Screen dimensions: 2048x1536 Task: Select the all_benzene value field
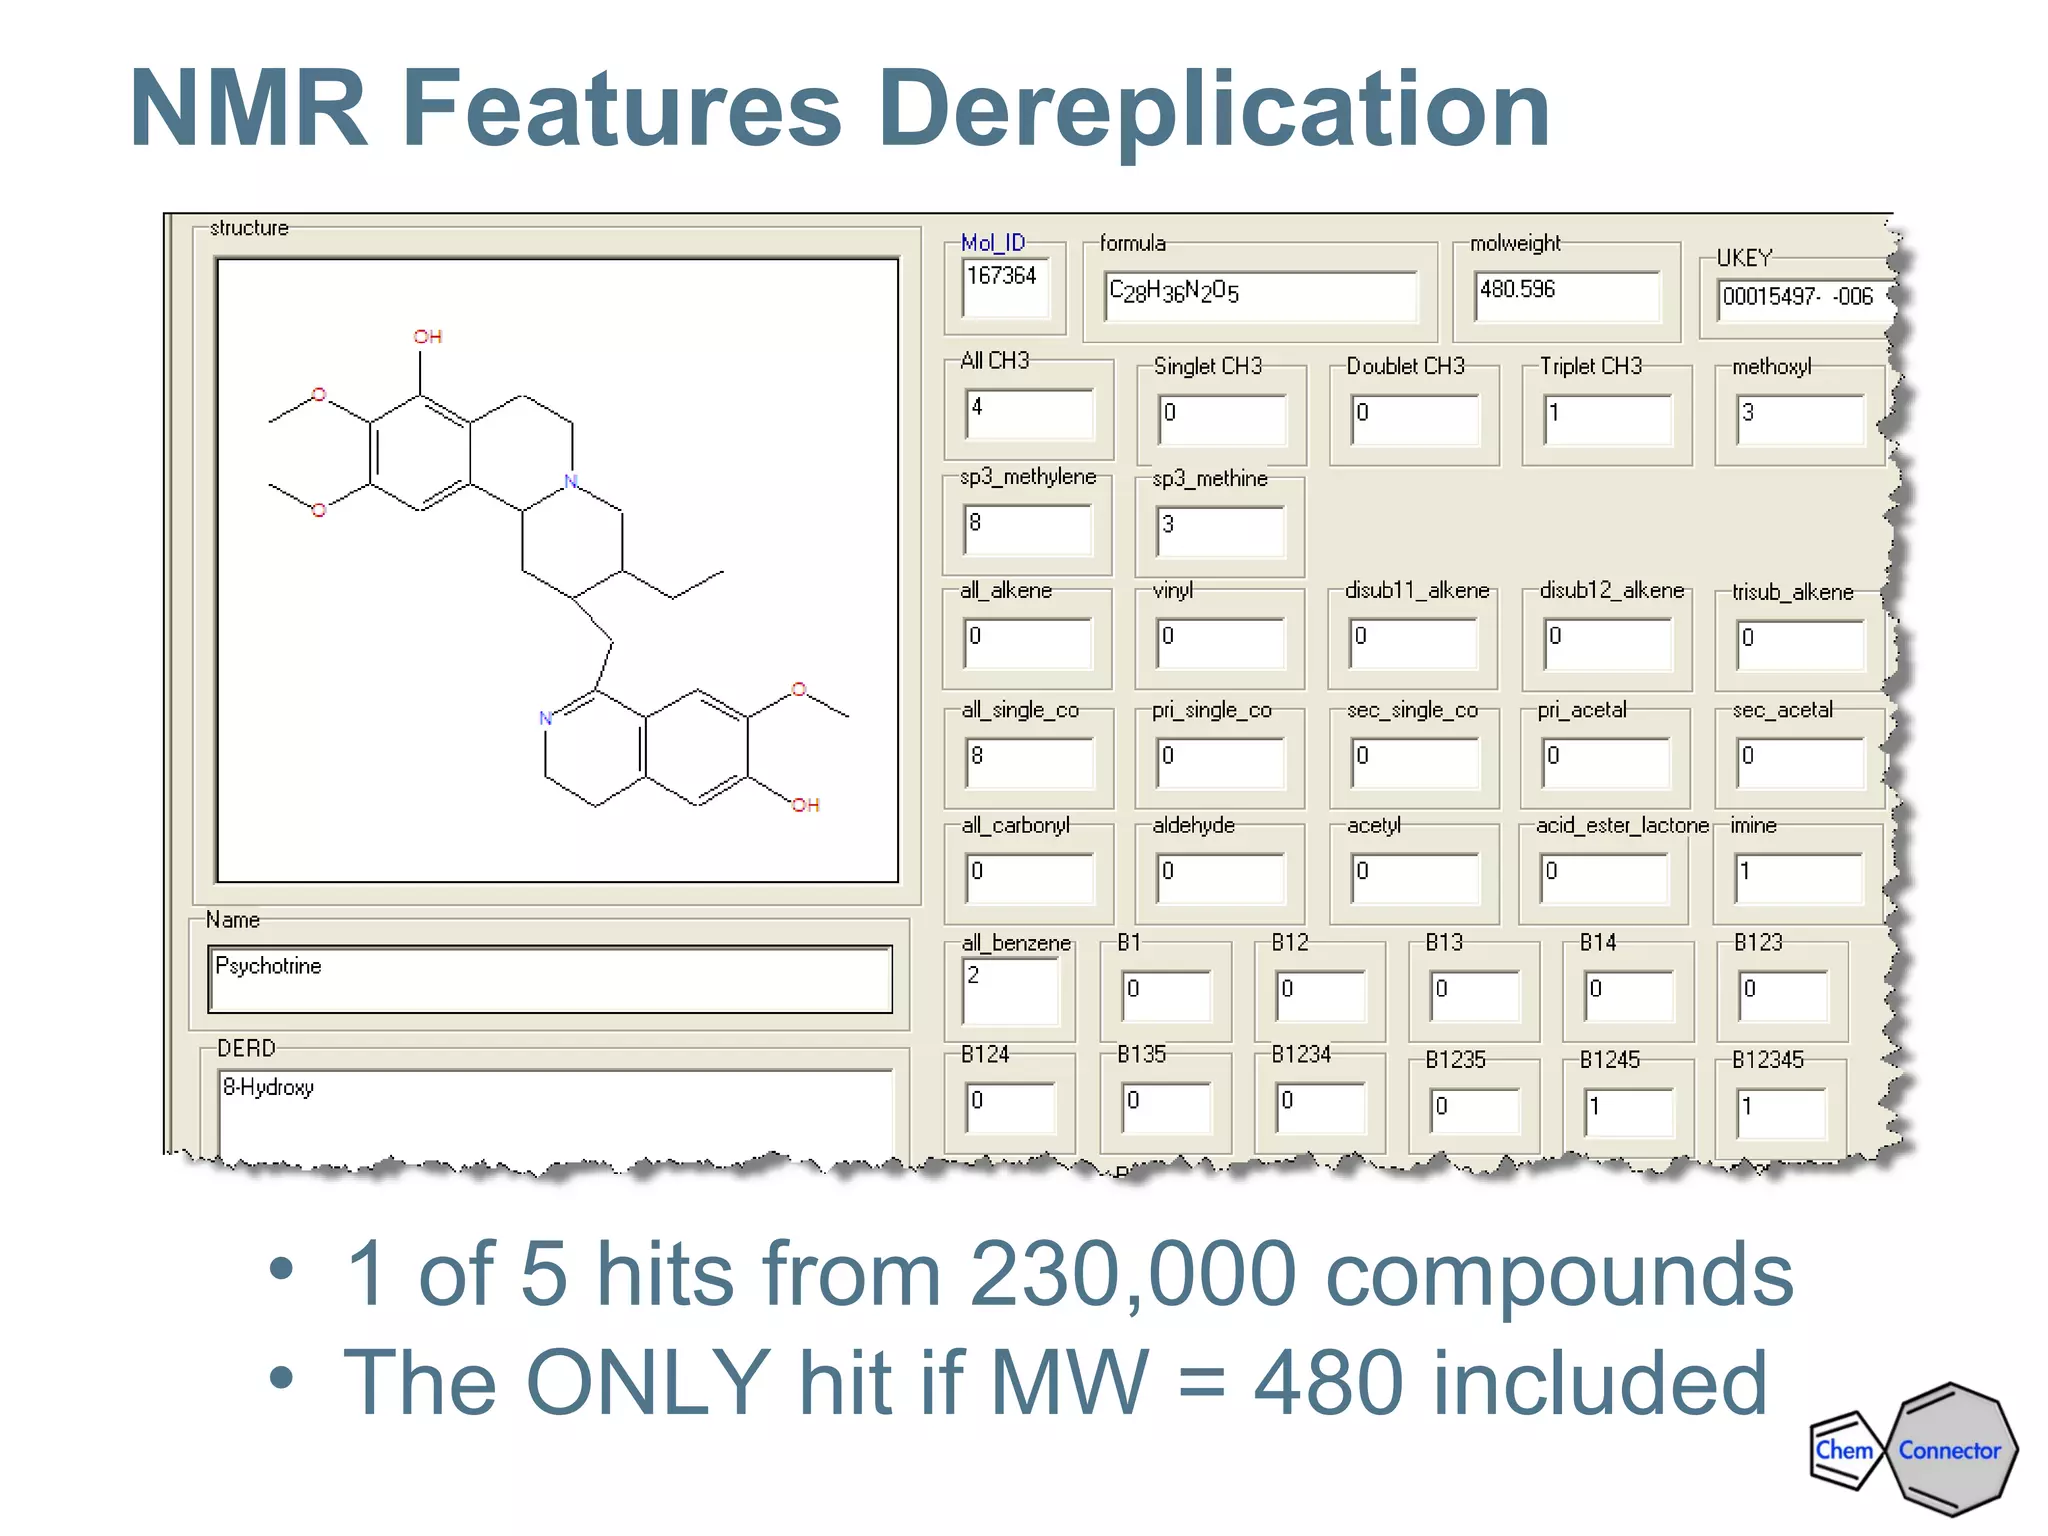1010,990
